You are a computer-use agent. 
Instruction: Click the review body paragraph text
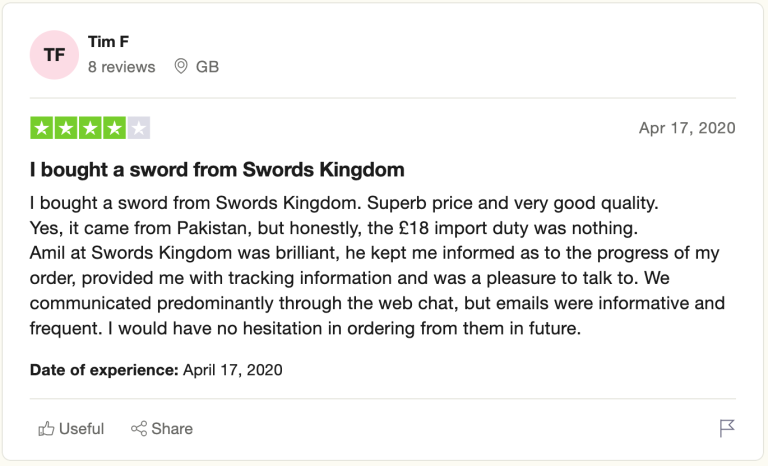coord(377,265)
